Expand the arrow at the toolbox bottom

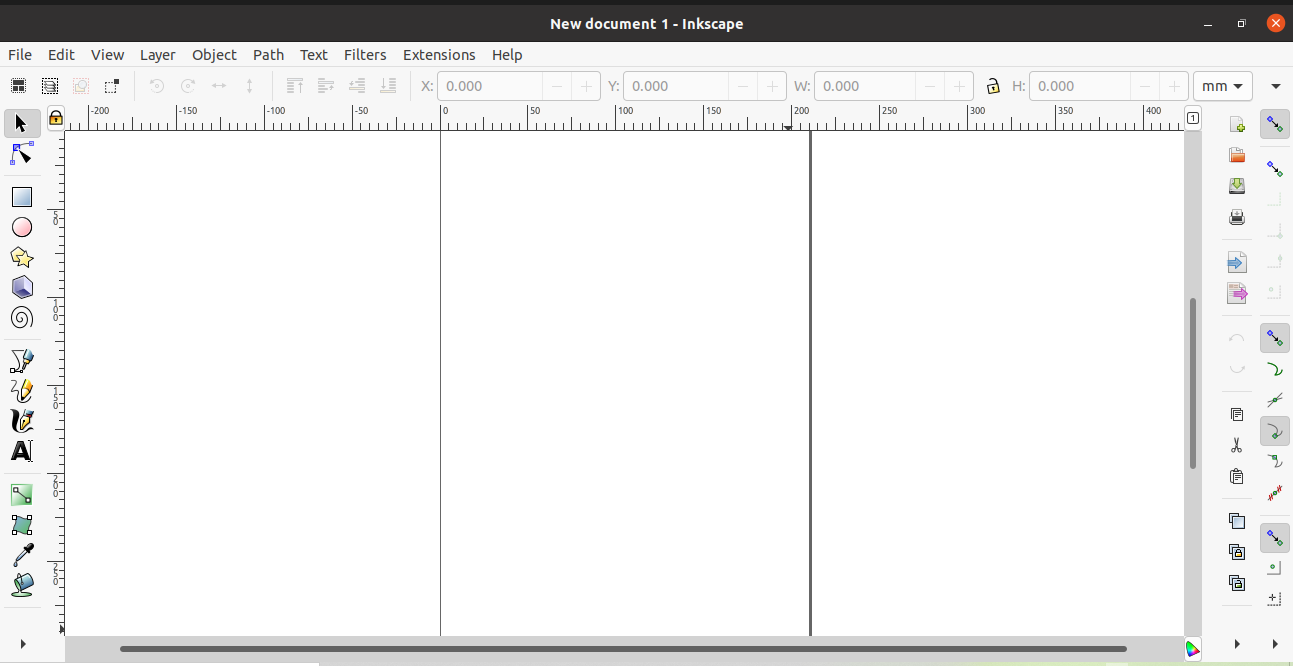coord(22,644)
